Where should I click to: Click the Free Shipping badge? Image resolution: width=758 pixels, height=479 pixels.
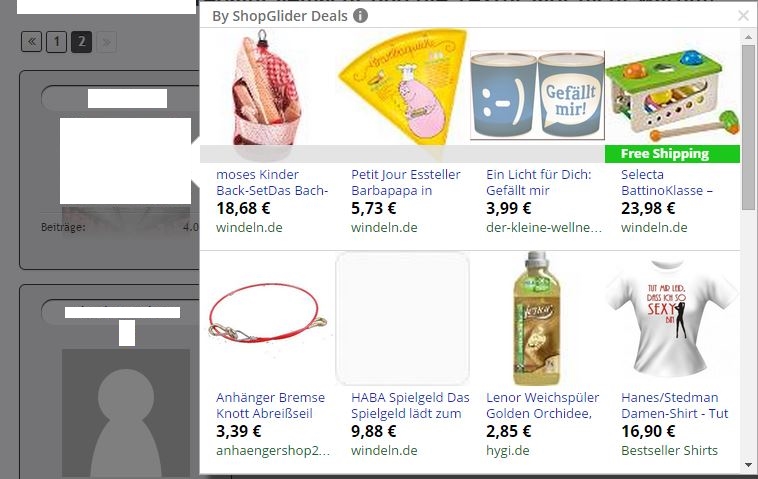click(672, 154)
